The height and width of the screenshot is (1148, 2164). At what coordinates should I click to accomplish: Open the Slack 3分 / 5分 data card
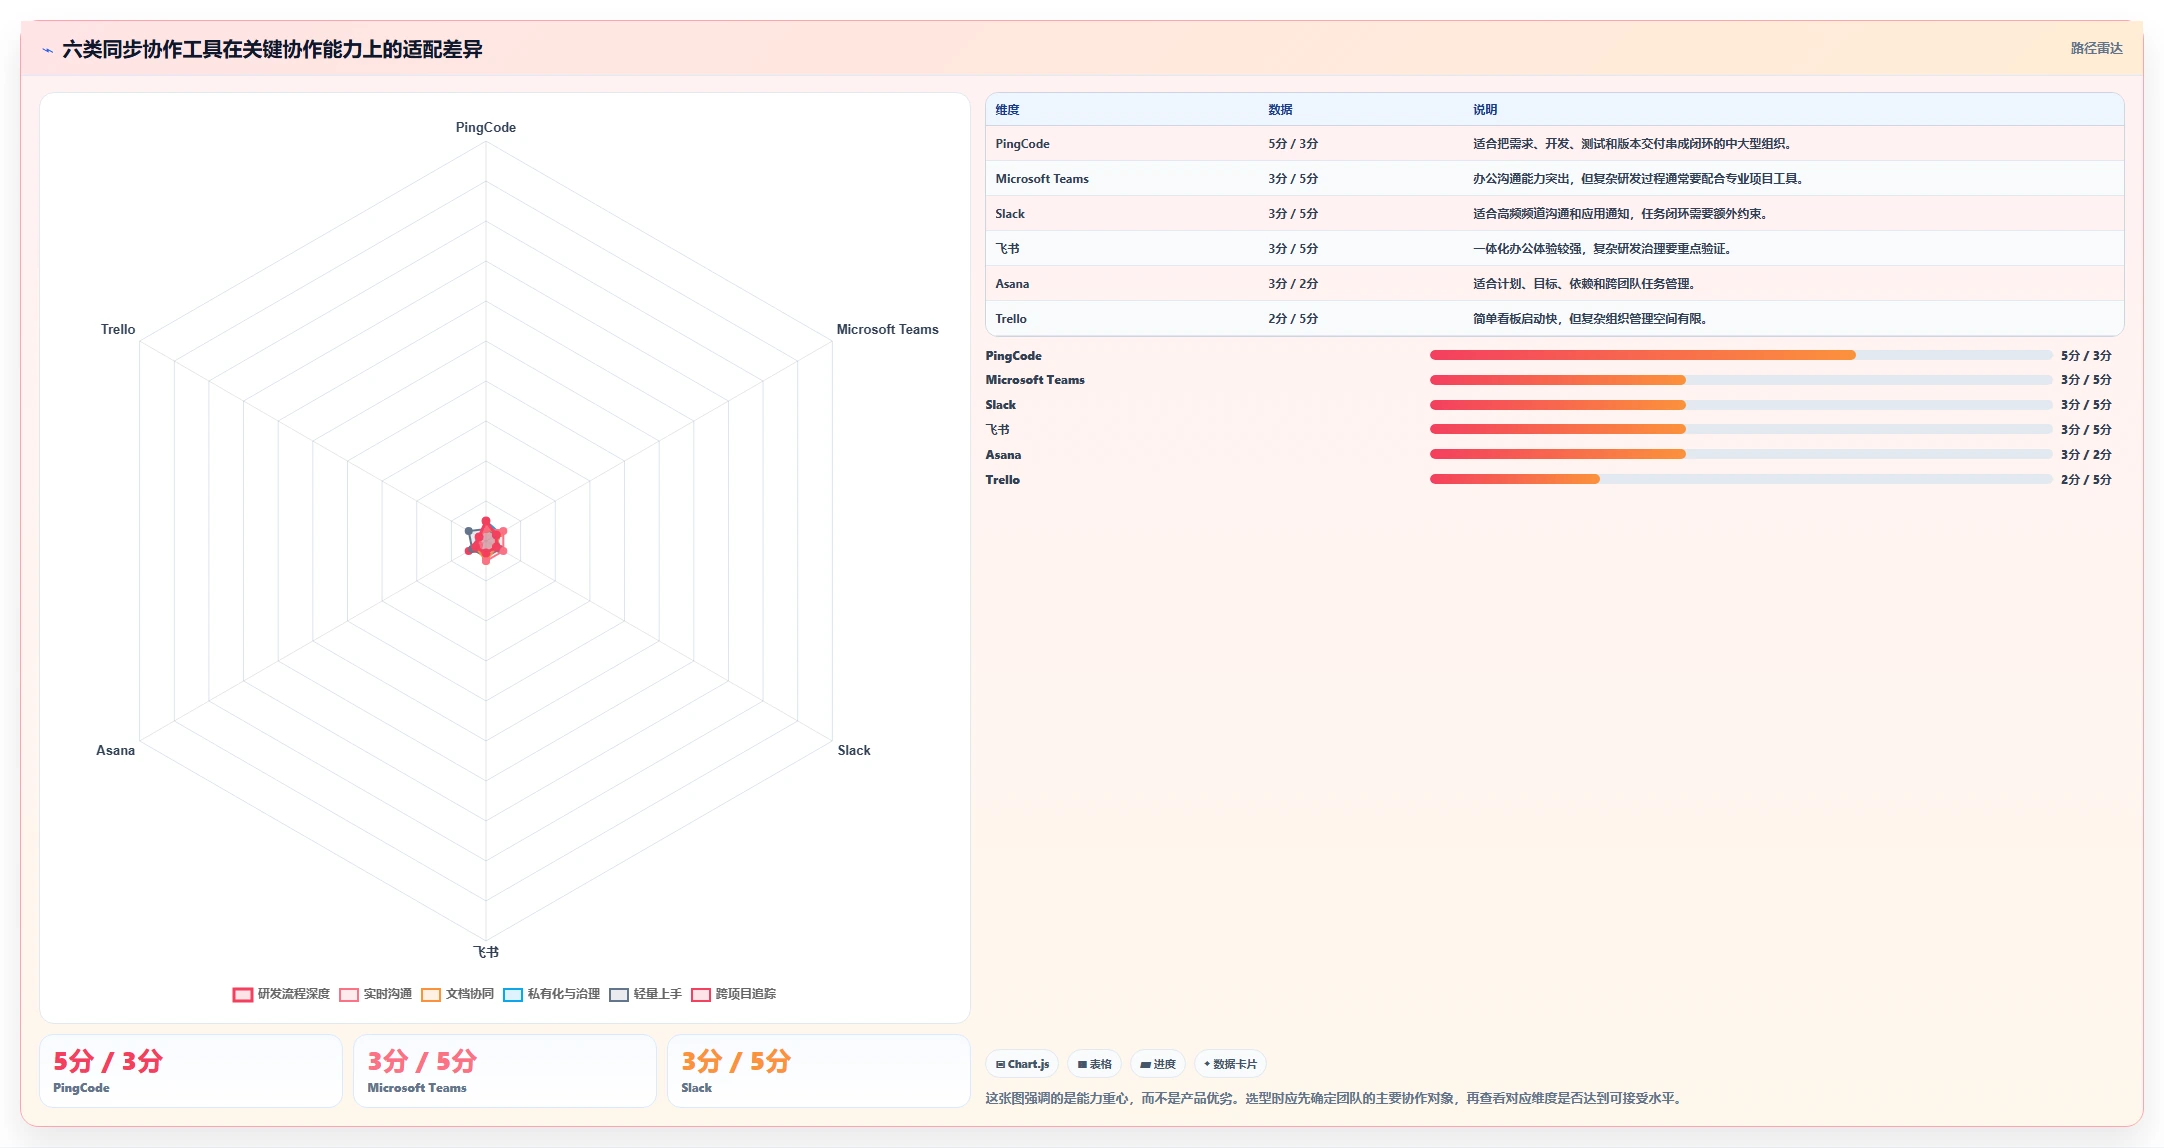[x=819, y=1071]
